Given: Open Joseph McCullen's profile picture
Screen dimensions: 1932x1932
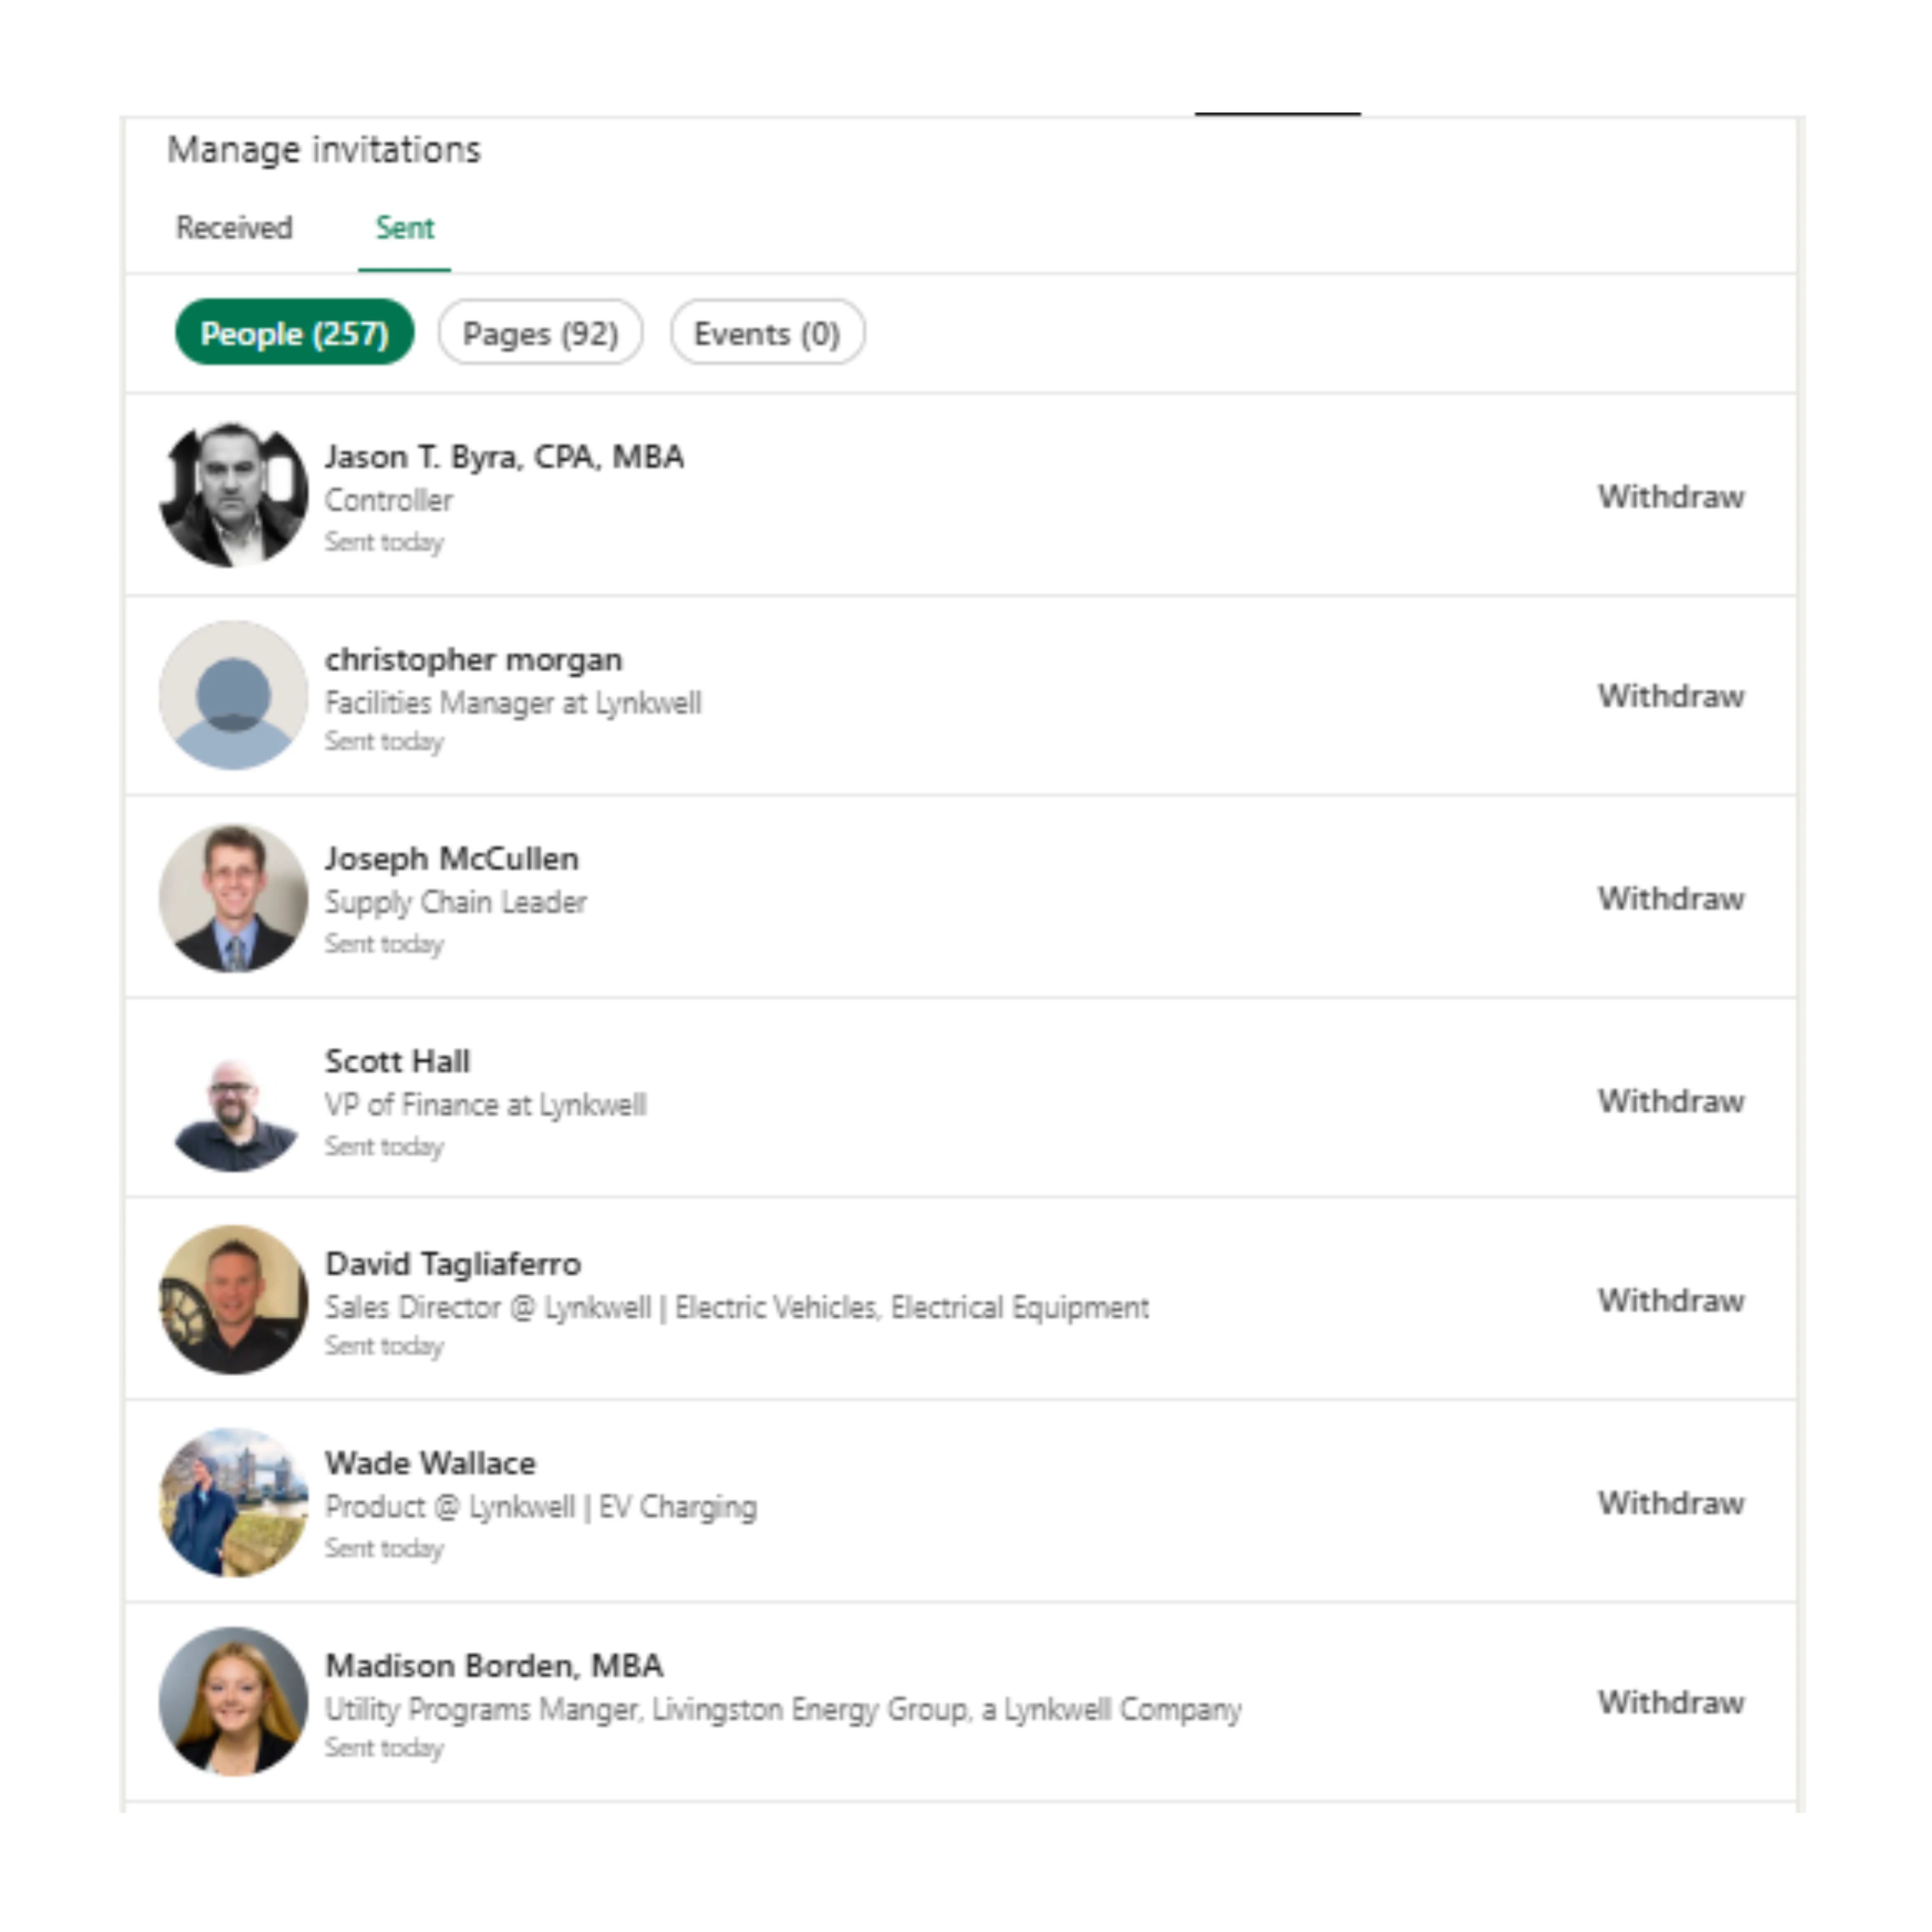Looking at the screenshot, I should click(x=233, y=898).
